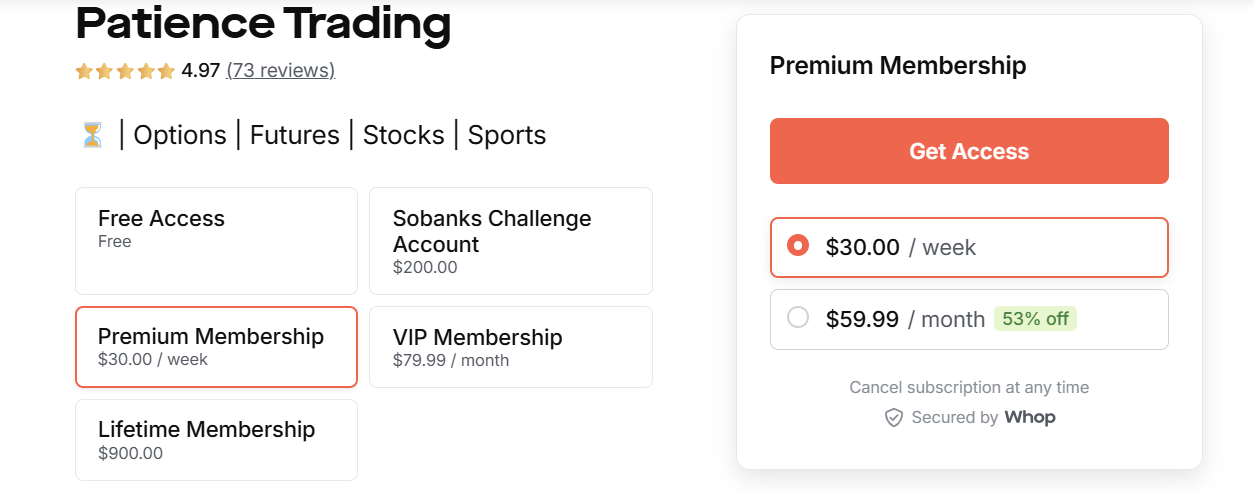Choose the Sobanks Challenge Account plan
Image resolution: width=1254 pixels, height=494 pixels.
[510, 241]
